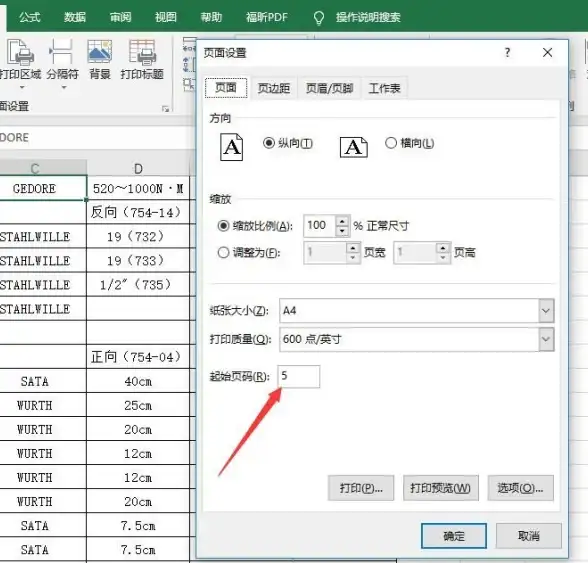
Task: Switch to the 页面 tab
Action: point(226,88)
